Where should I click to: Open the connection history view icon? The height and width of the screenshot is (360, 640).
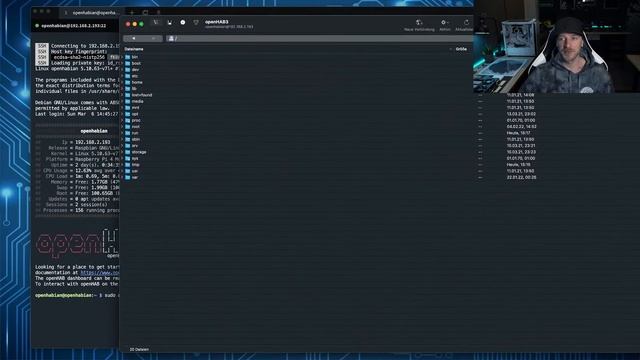click(x=183, y=22)
